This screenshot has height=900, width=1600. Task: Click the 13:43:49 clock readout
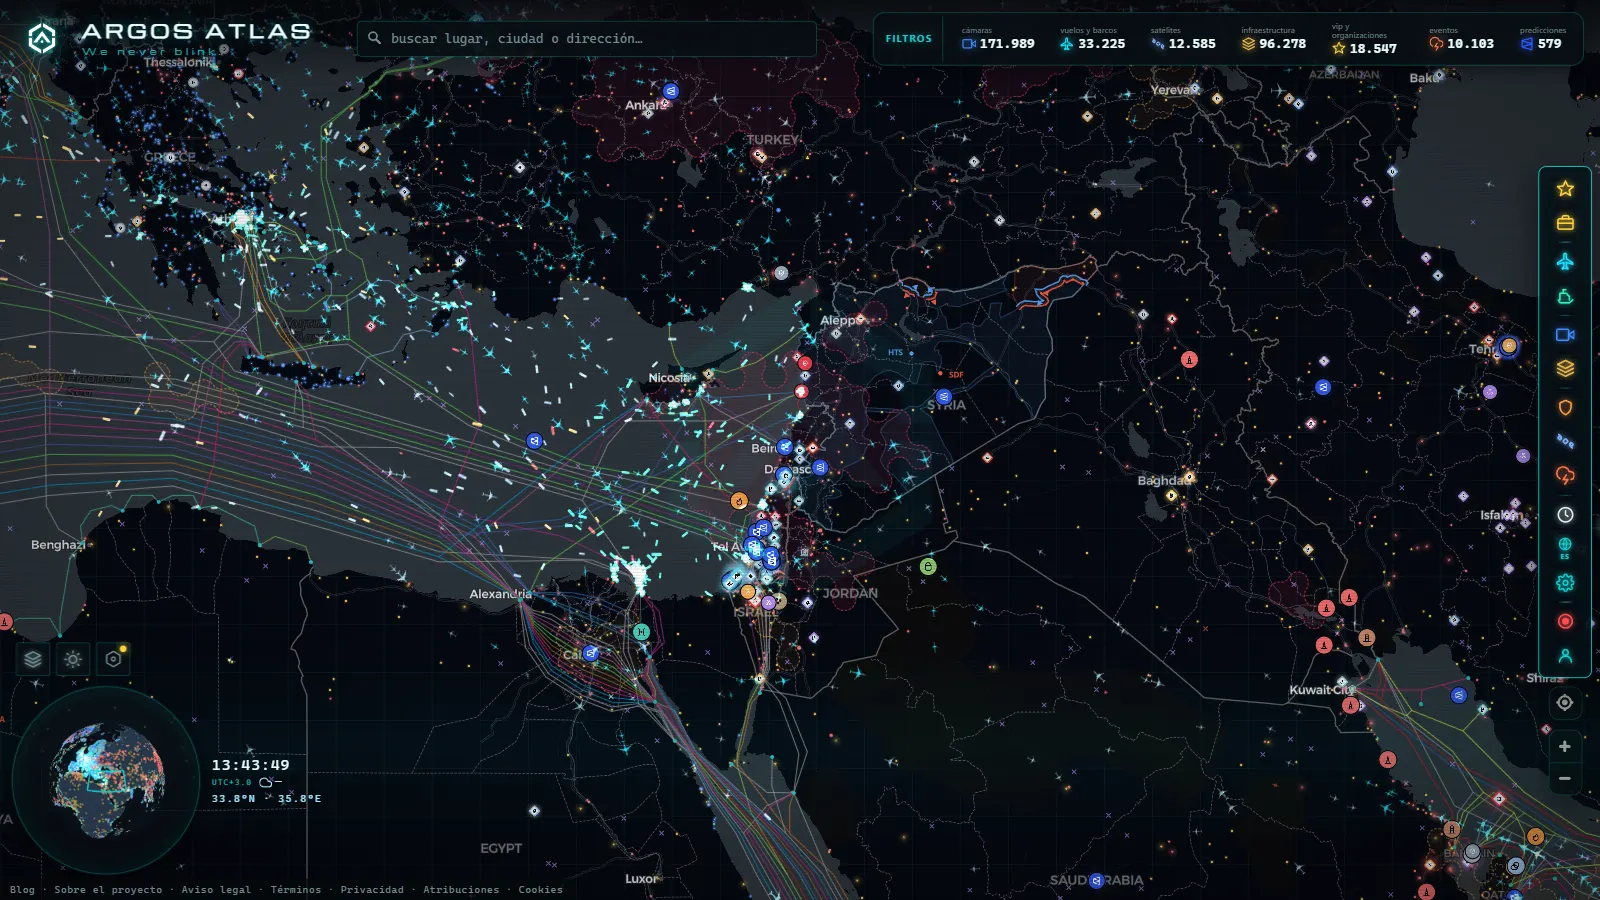click(x=250, y=765)
